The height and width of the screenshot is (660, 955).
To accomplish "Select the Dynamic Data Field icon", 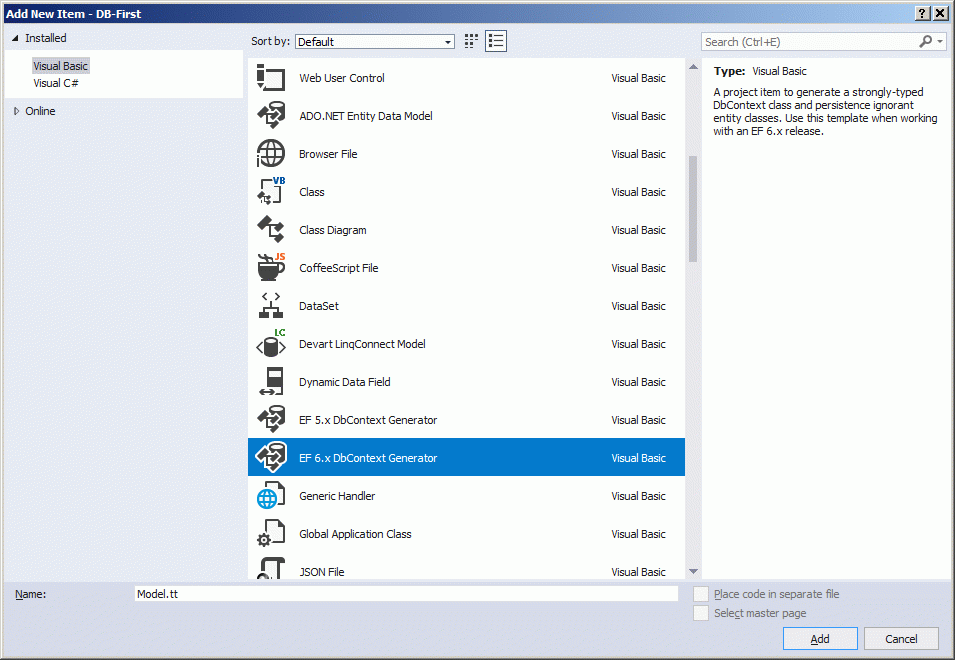I will click(271, 382).
